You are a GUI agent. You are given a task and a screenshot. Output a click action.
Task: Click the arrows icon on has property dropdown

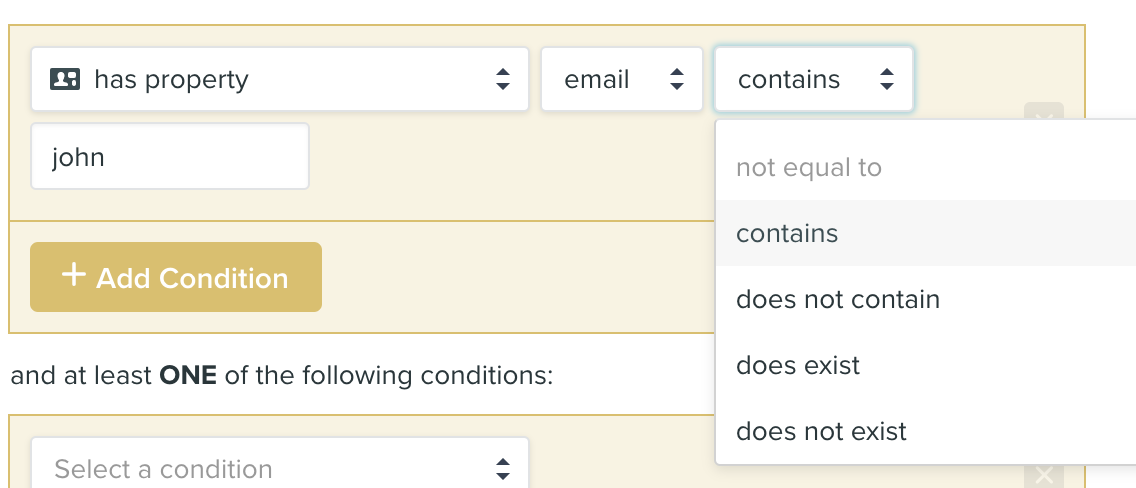pos(503,79)
